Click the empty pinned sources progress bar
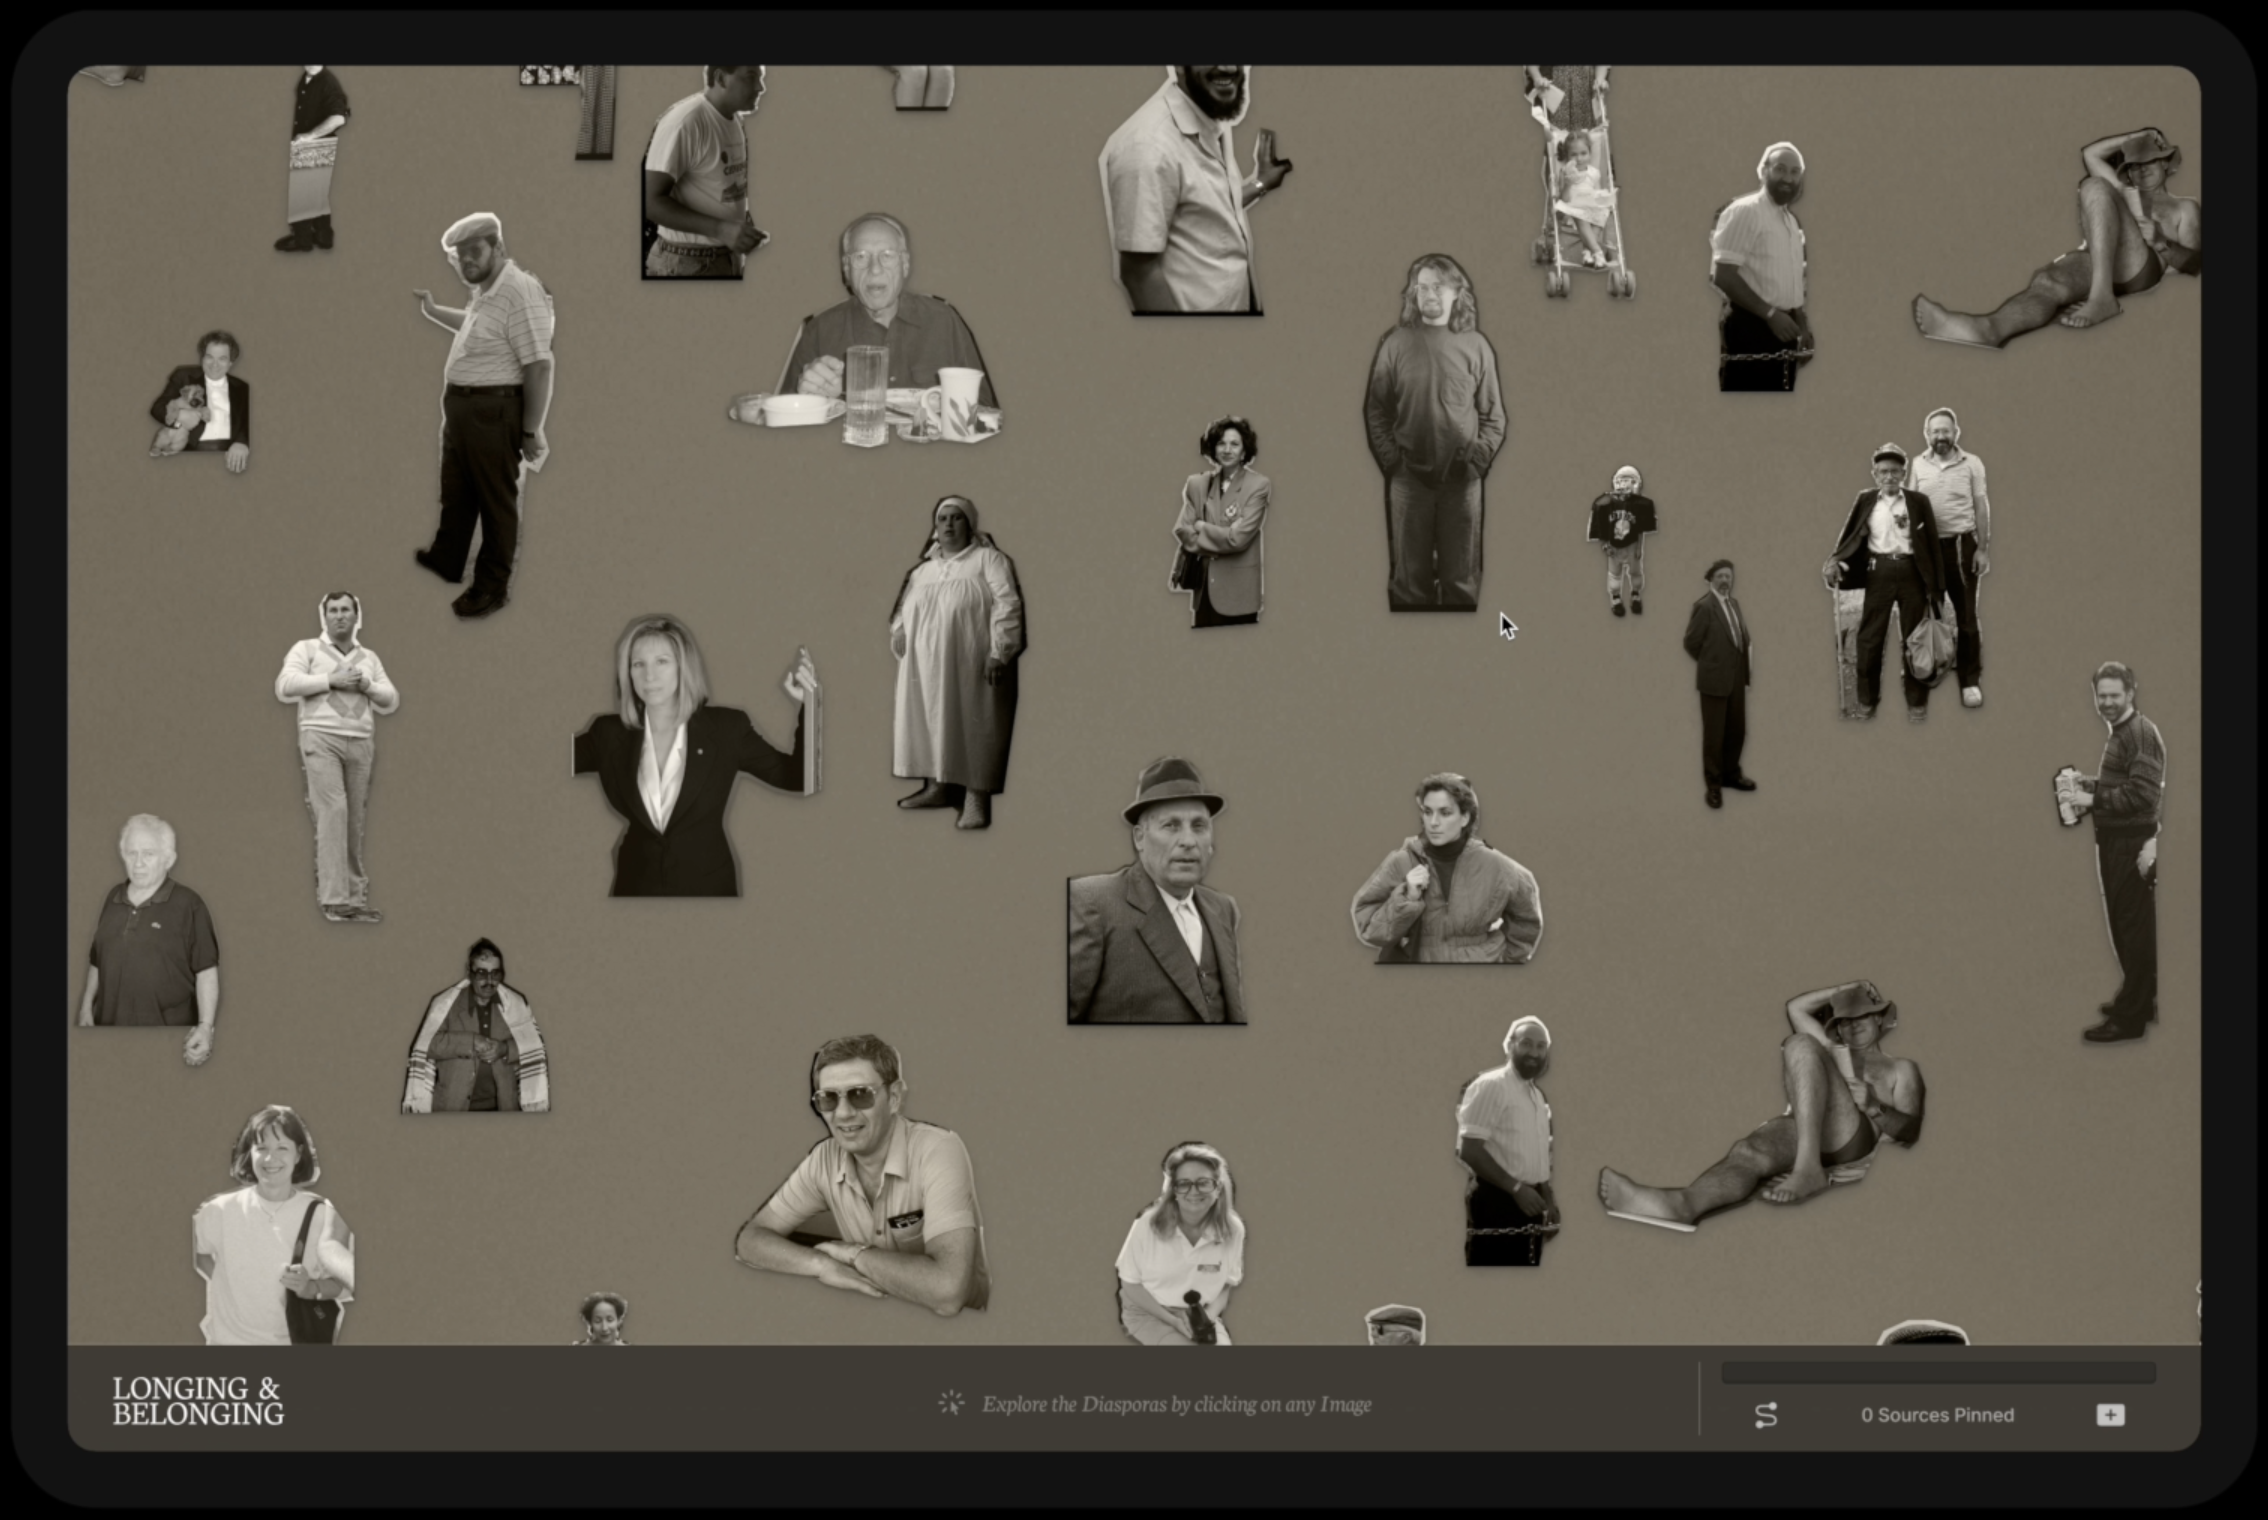This screenshot has width=2268, height=1520. (x=1937, y=1373)
